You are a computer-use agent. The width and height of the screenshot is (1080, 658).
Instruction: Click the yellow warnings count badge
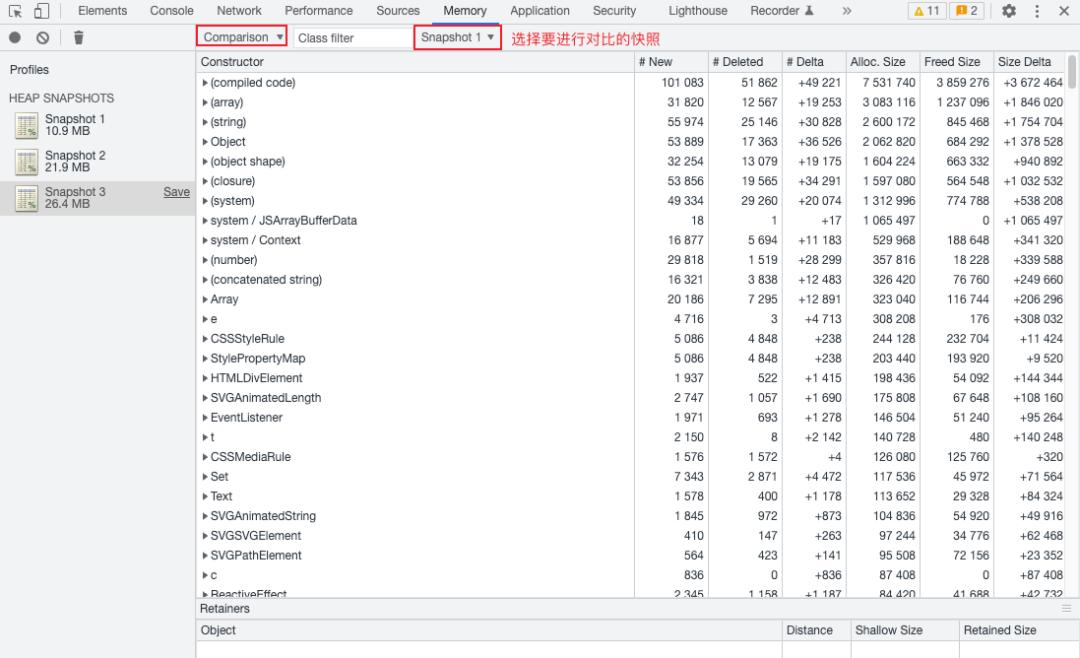coord(925,11)
